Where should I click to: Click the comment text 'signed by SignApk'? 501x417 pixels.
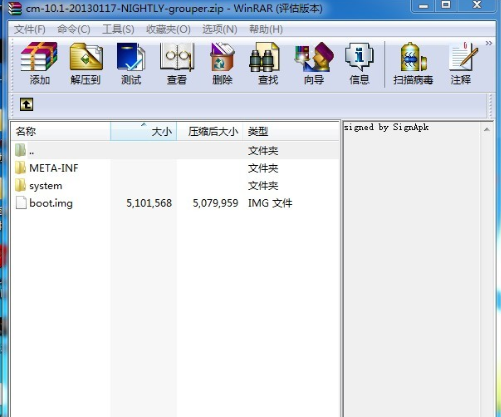(x=386, y=127)
